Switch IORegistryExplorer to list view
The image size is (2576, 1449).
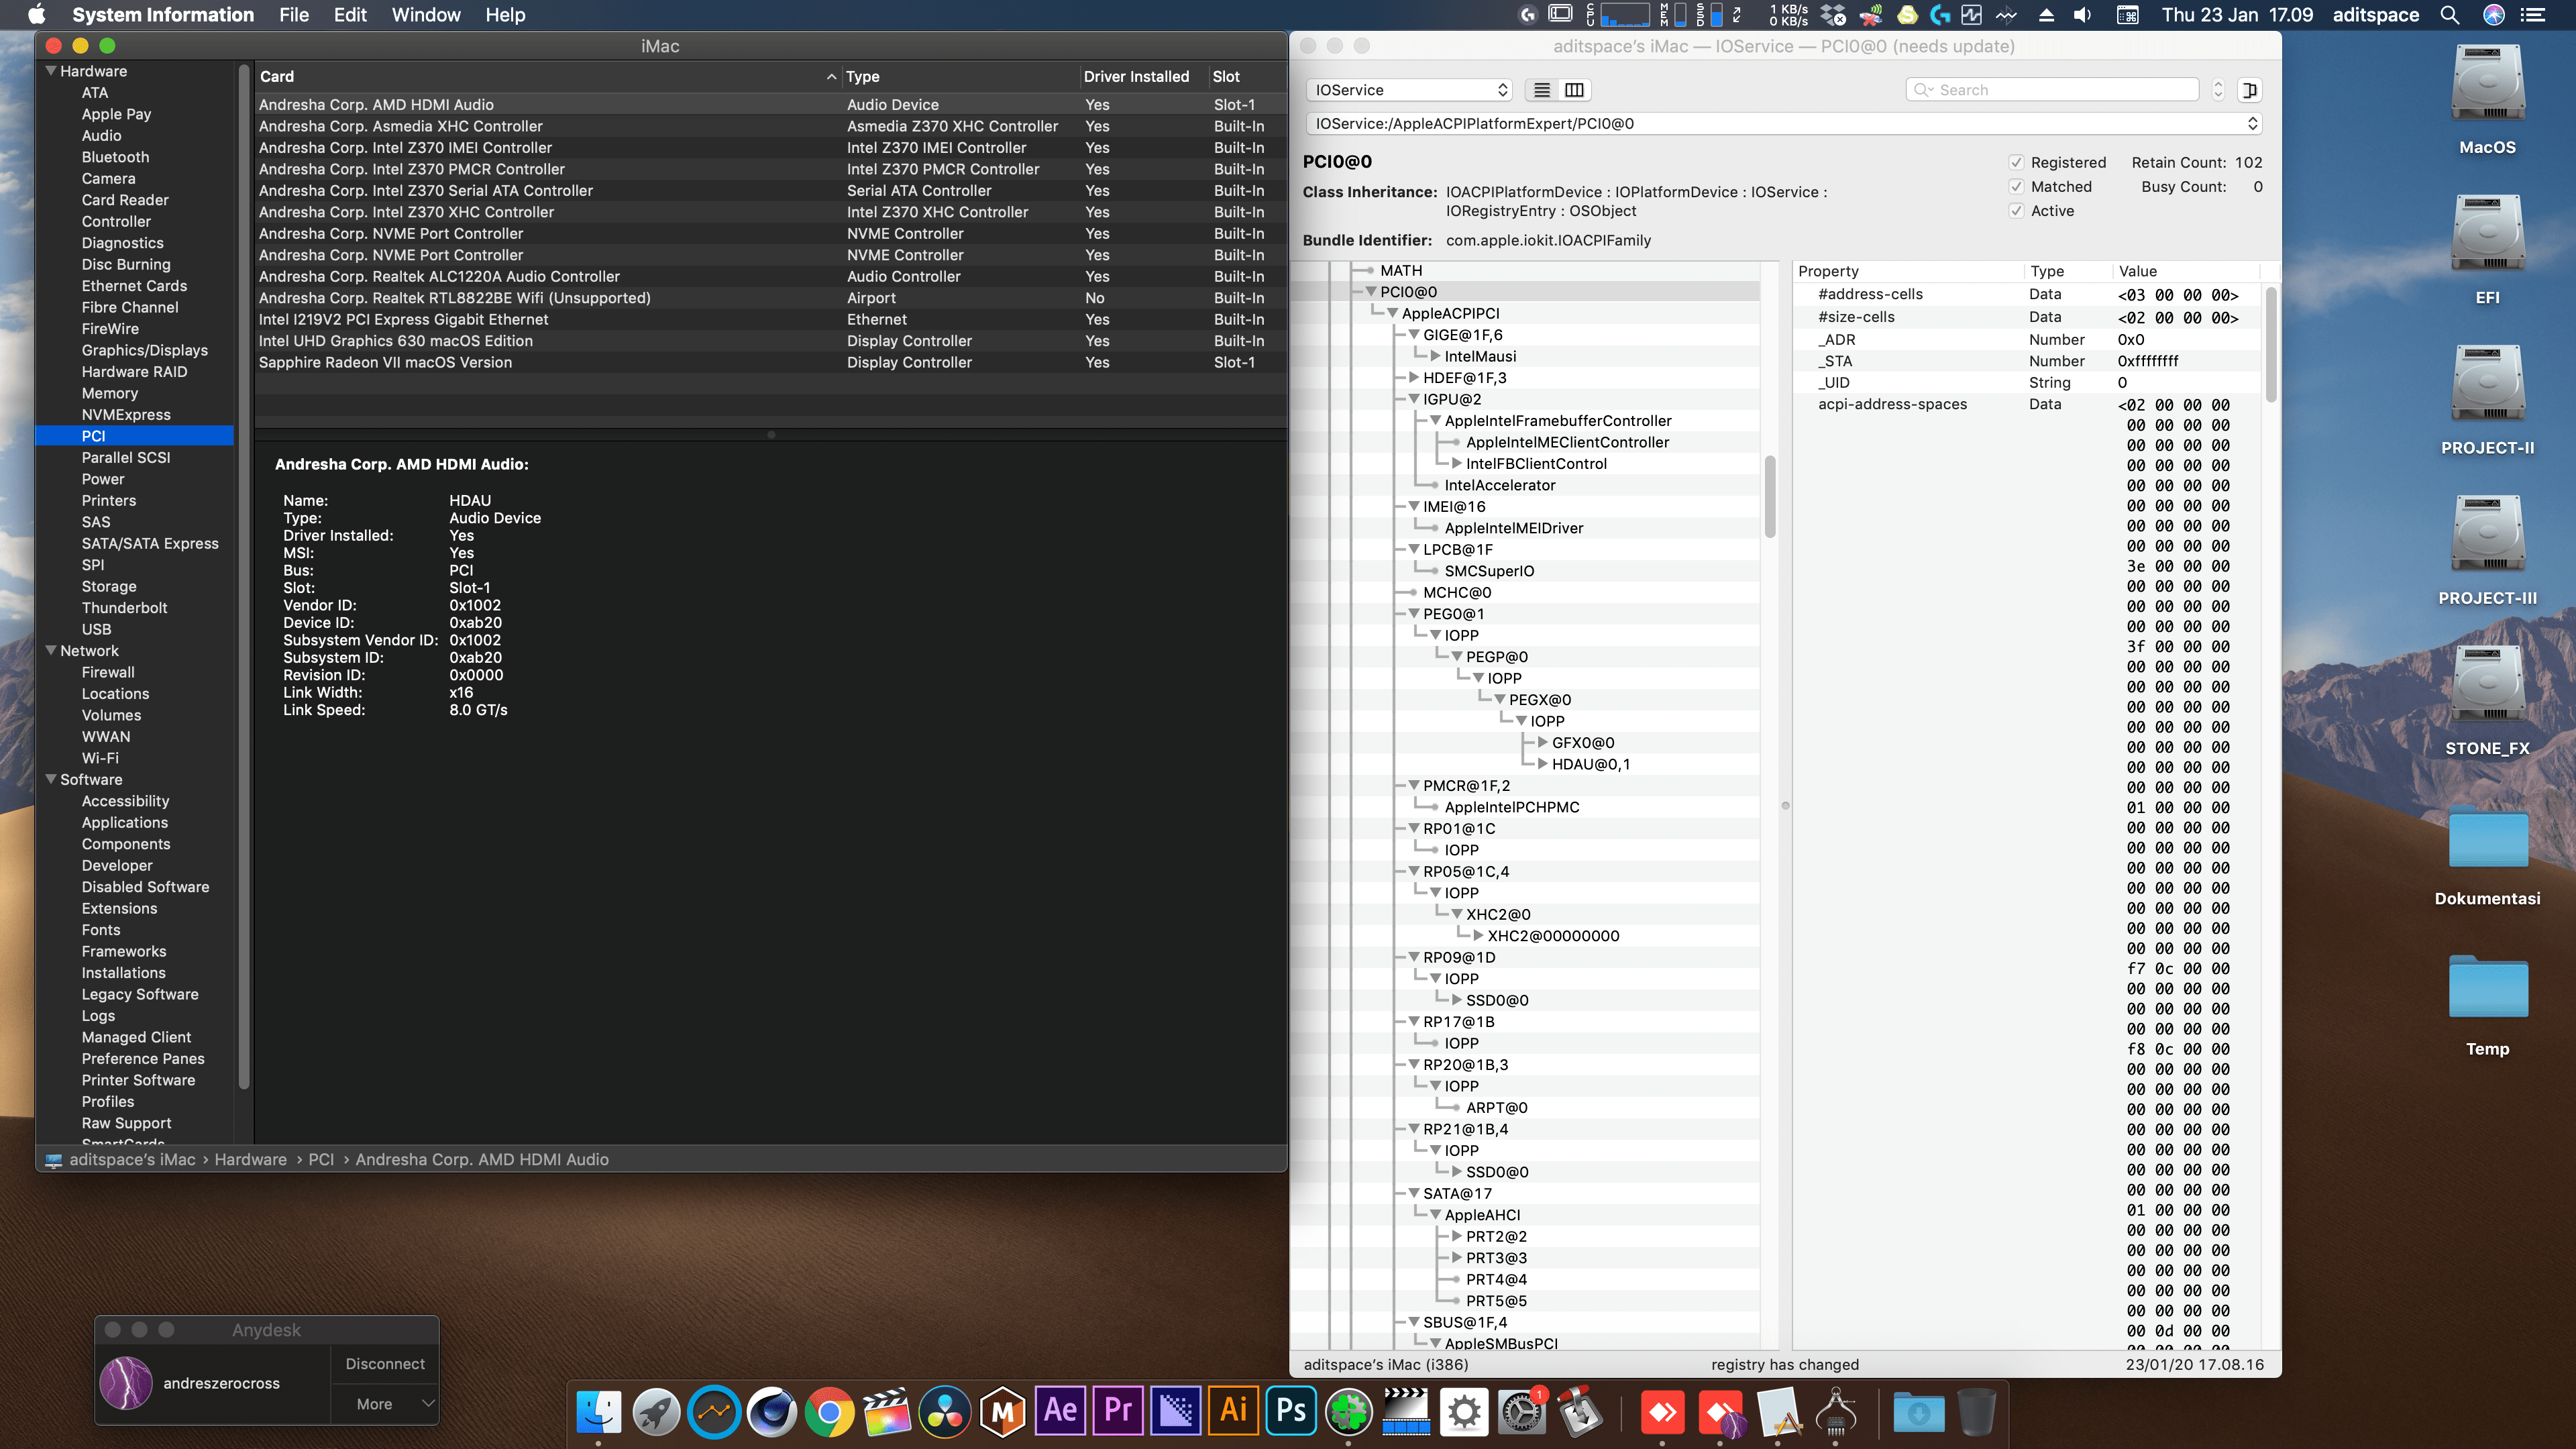pos(1542,90)
